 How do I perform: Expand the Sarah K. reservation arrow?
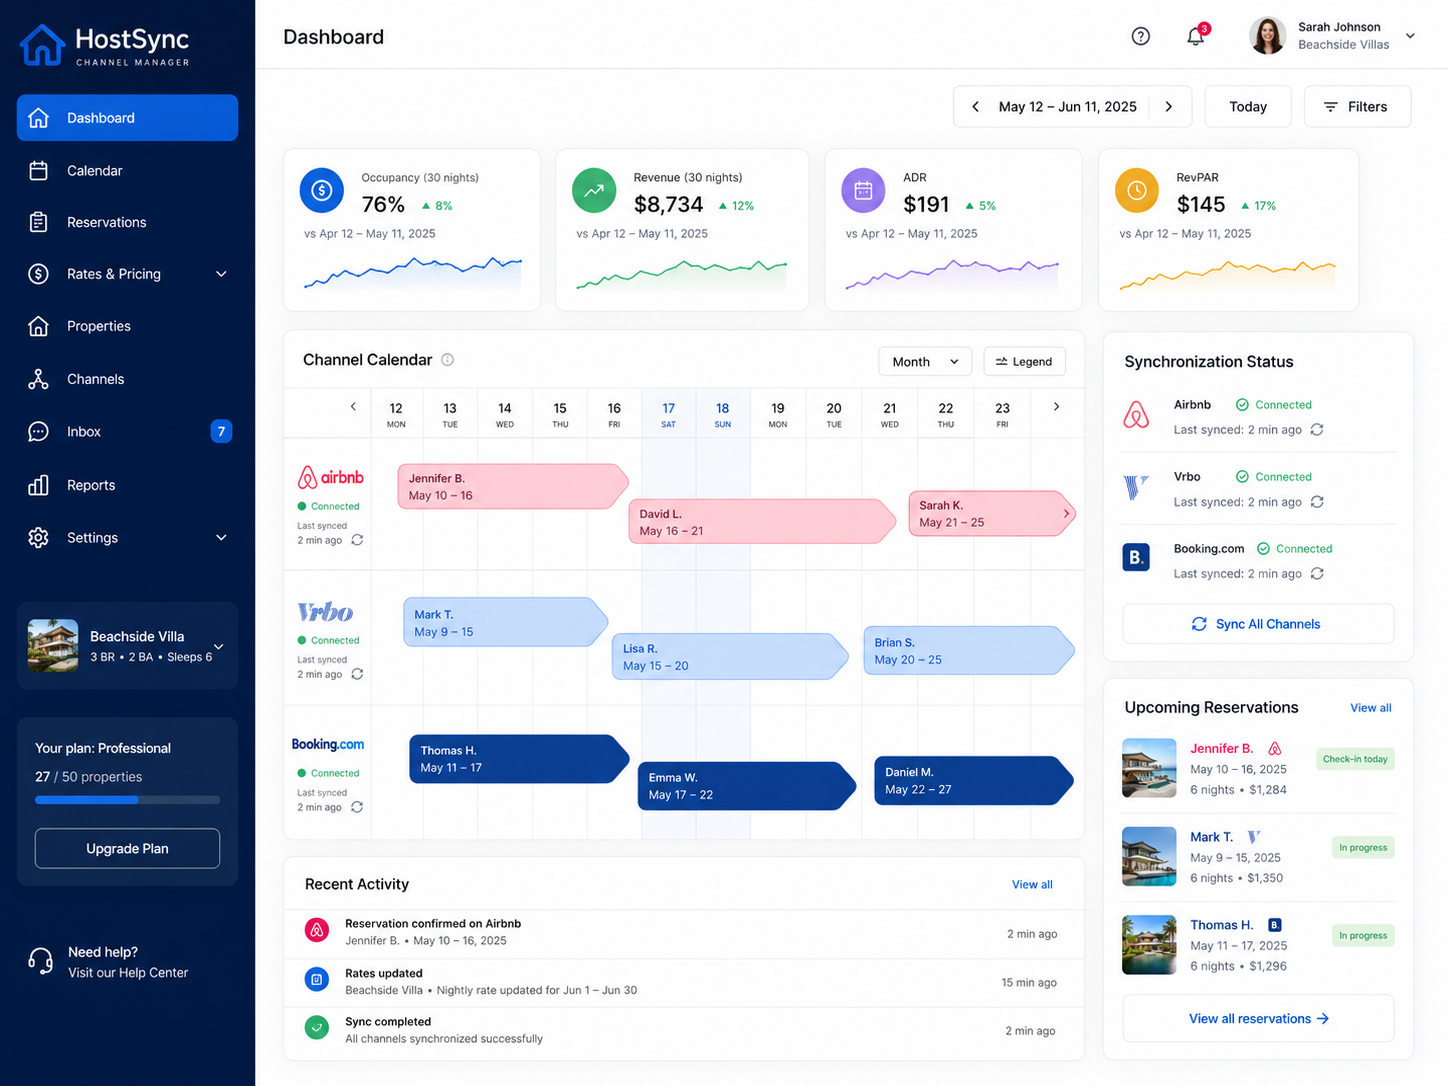click(1066, 514)
